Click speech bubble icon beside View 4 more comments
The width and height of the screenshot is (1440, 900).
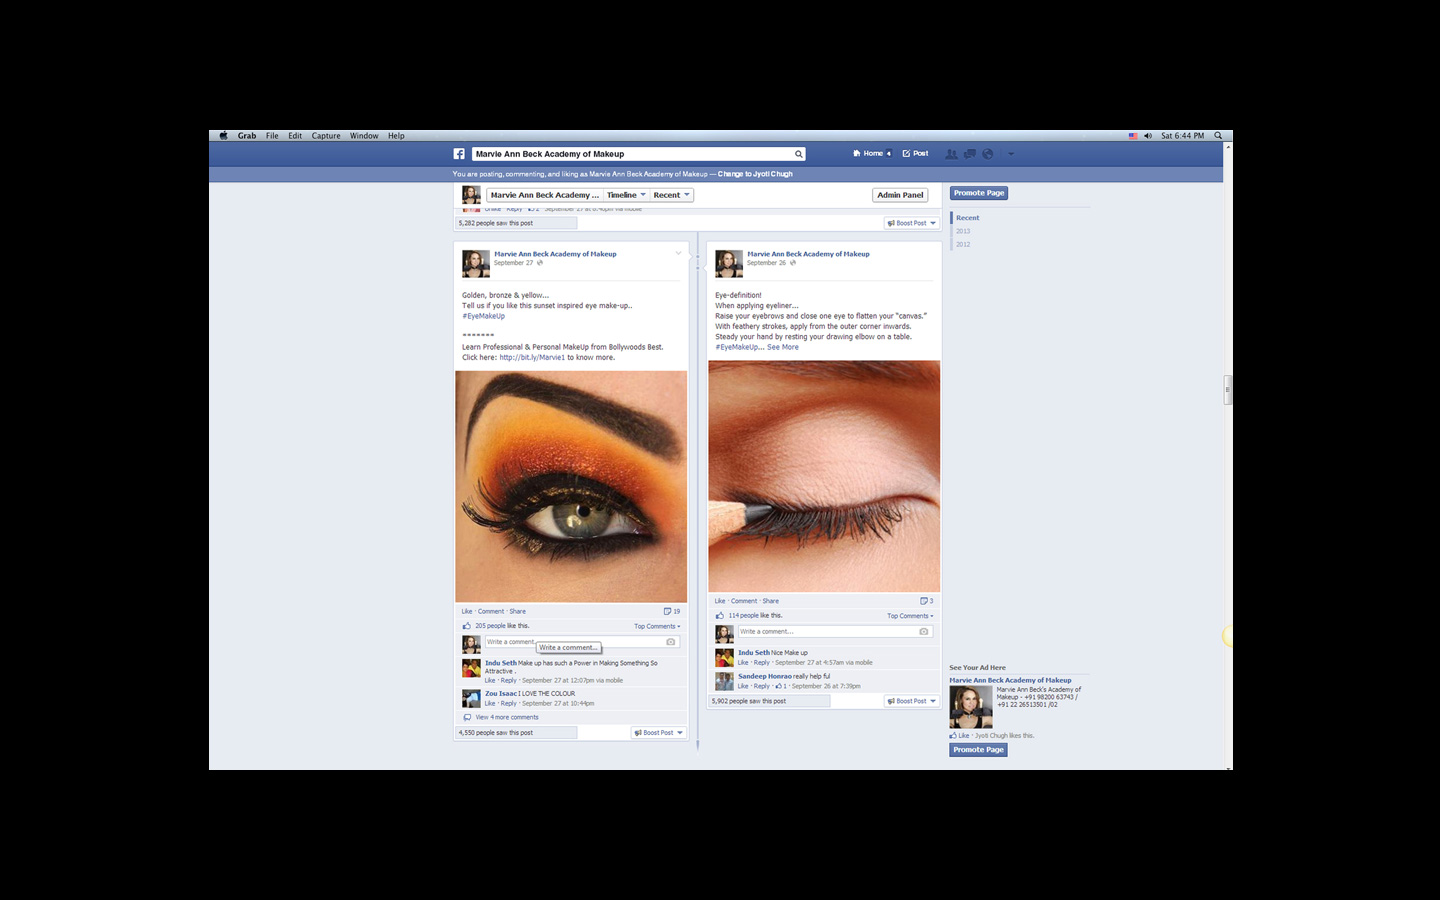467,717
